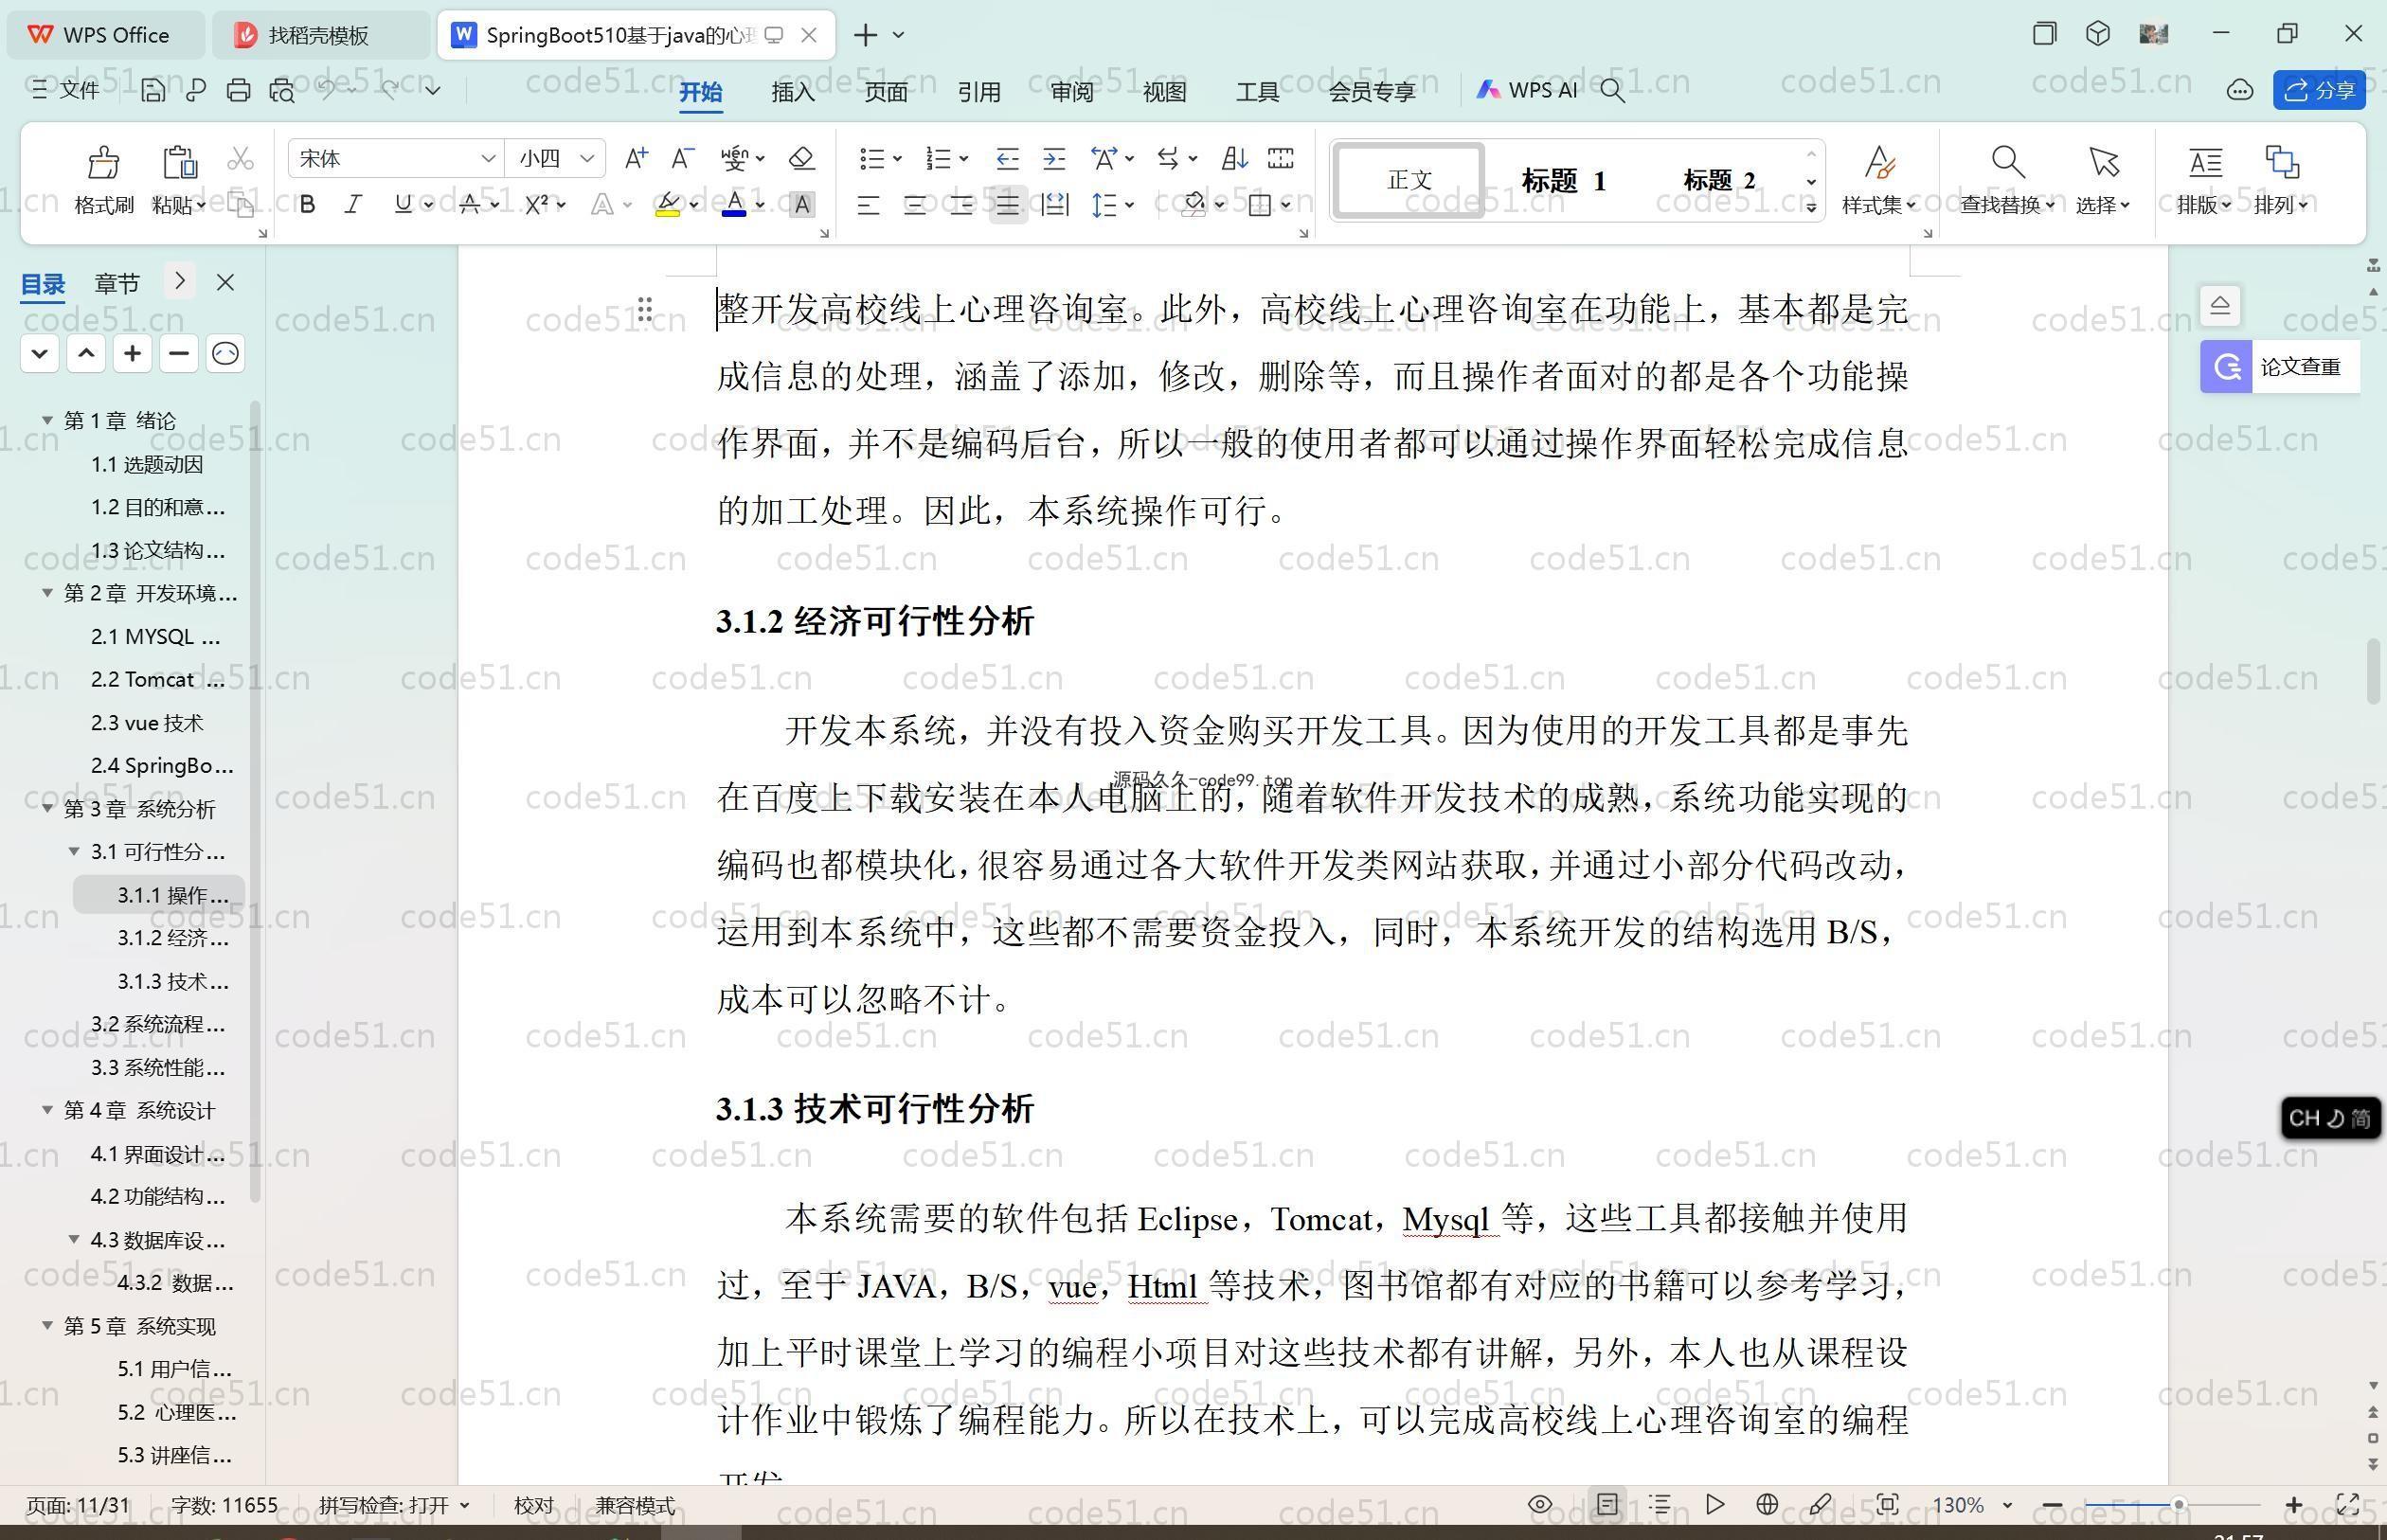2387x1540 pixels.
Task: Click 校对 proofread in status bar
Action: point(533,1504)
